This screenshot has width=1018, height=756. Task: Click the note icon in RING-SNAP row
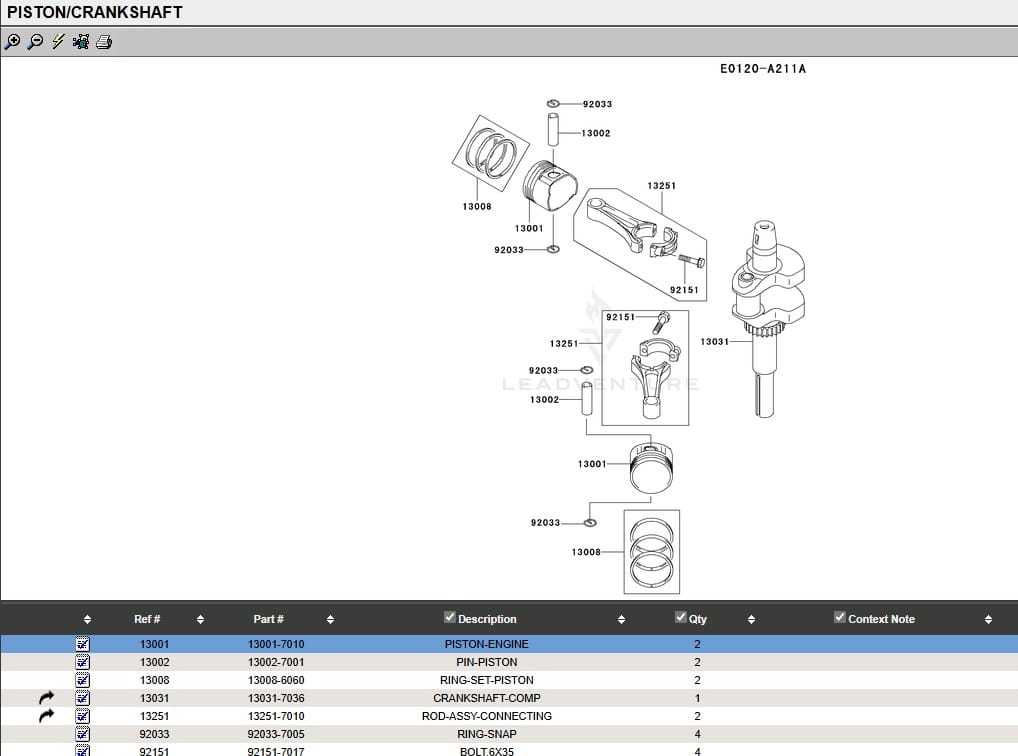tap(83, 734)
